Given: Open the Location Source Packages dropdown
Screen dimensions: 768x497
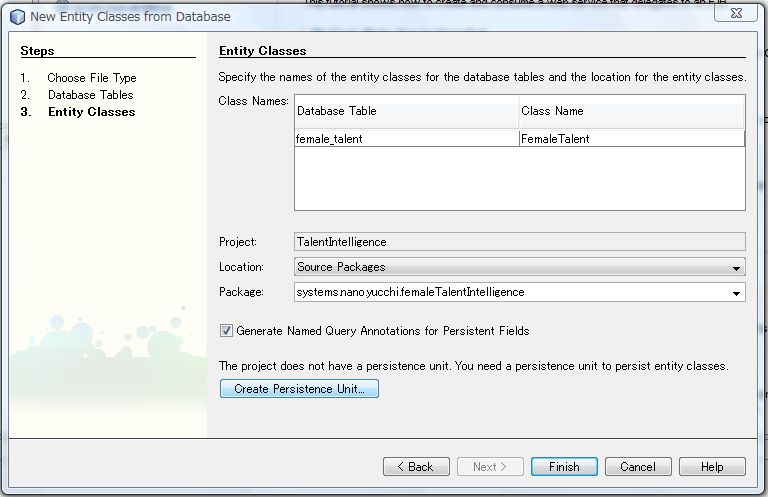Looking at the screenshot, I should click(519, 267).
